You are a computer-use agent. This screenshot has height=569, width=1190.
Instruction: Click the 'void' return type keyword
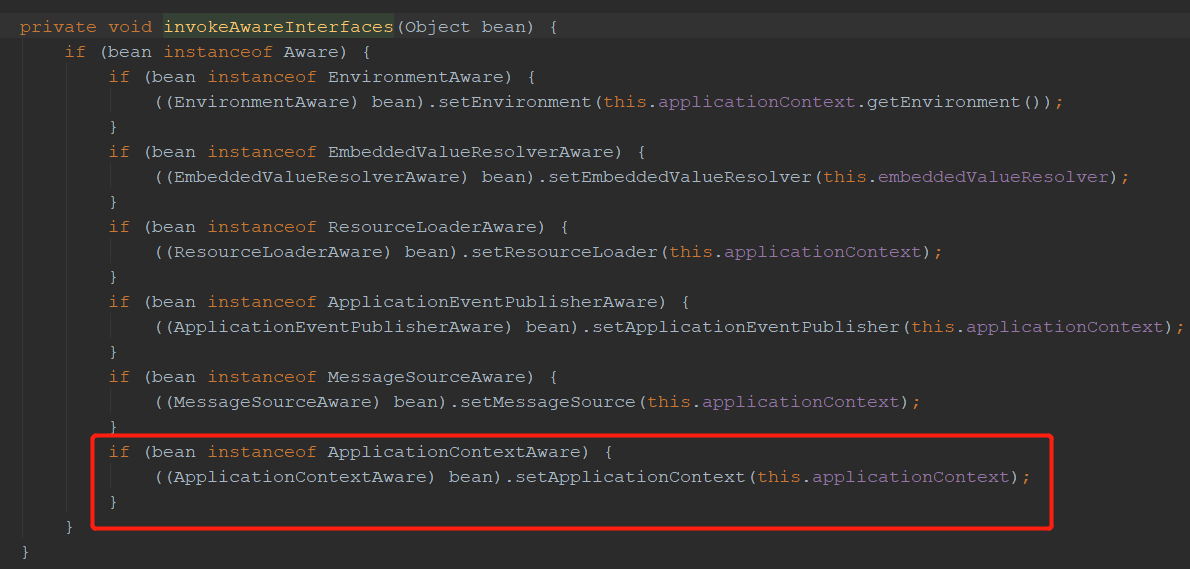[131, 27]
